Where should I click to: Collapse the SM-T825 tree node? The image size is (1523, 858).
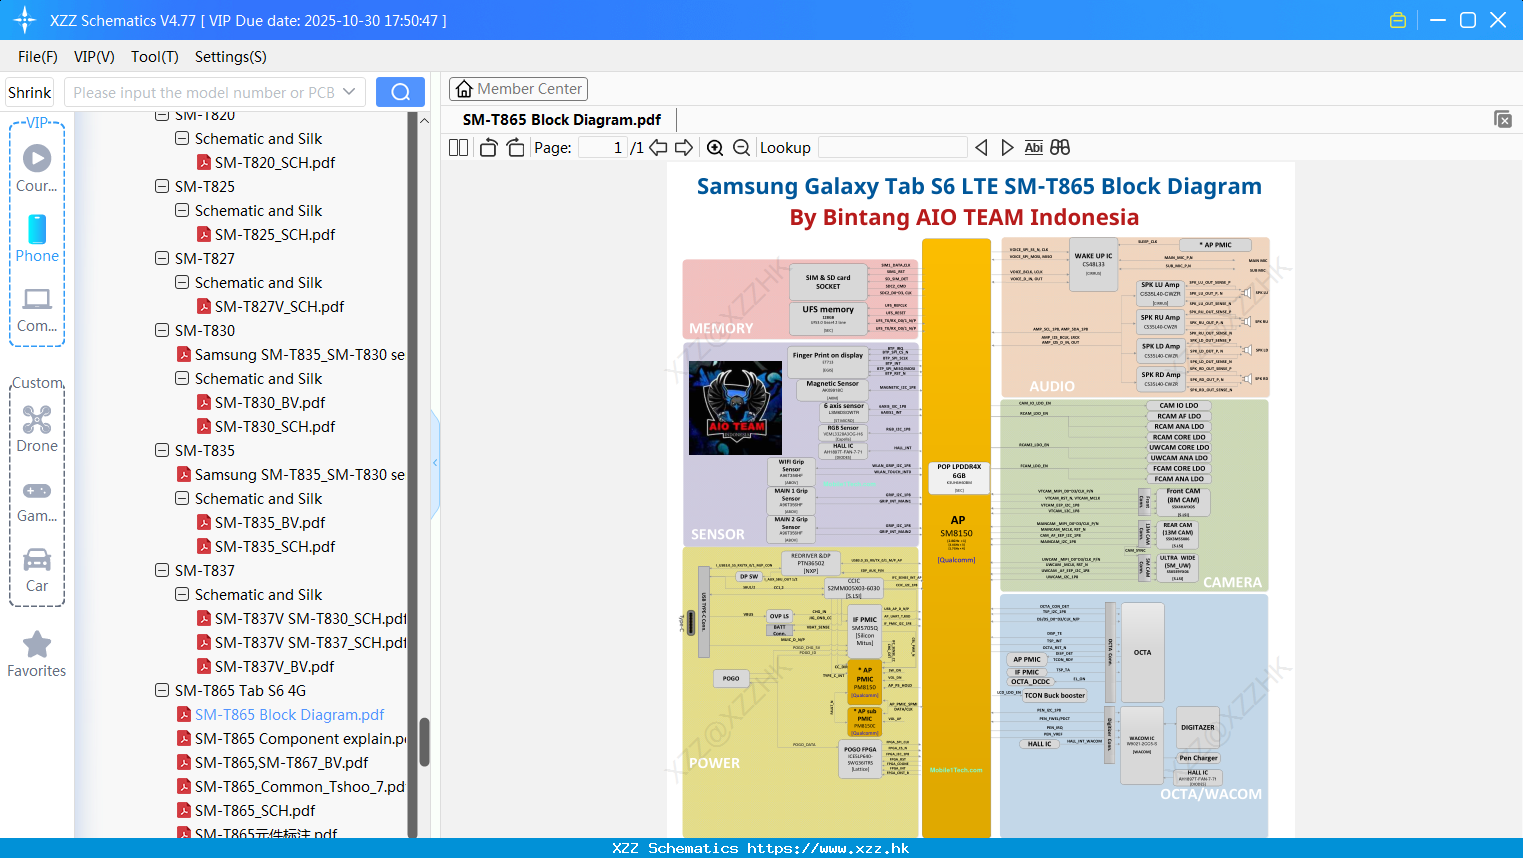[162, 186]
